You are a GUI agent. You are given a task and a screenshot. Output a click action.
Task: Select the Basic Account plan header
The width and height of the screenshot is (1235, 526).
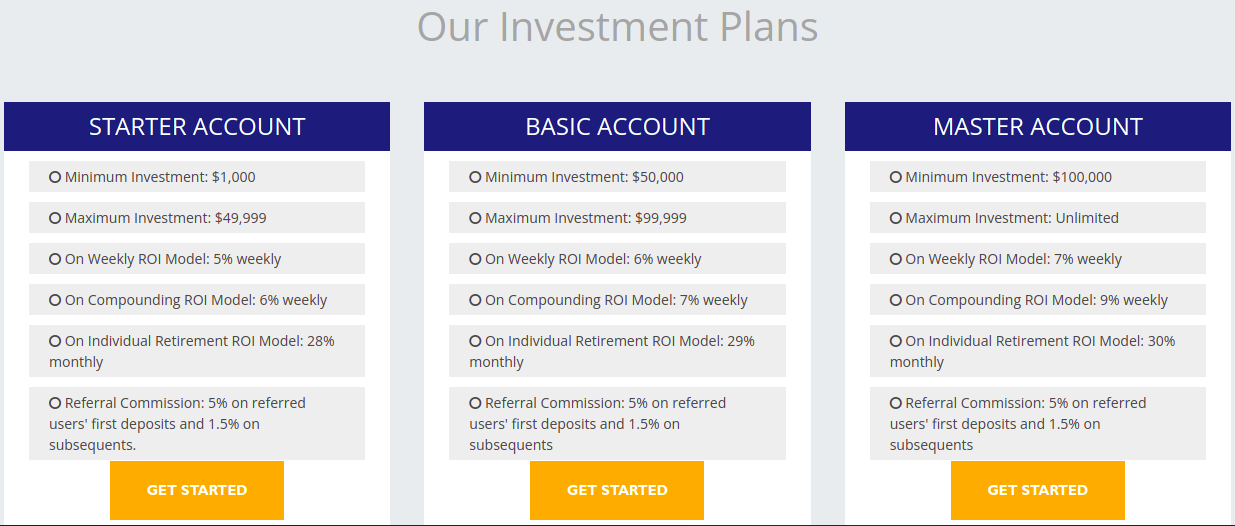617,127
